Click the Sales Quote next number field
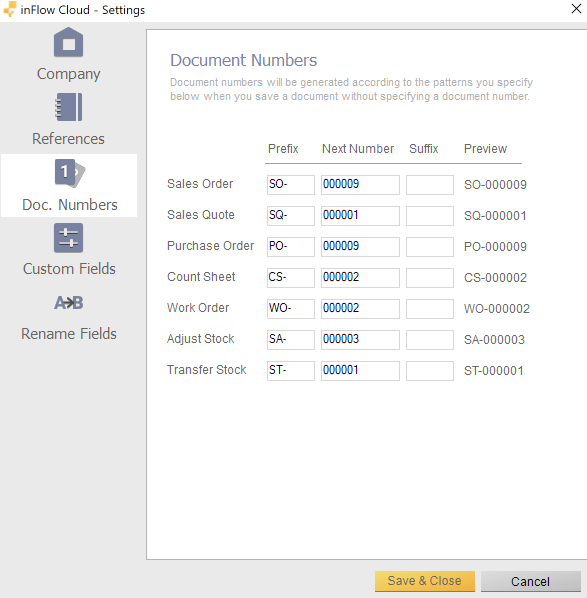 click(360, 216)
